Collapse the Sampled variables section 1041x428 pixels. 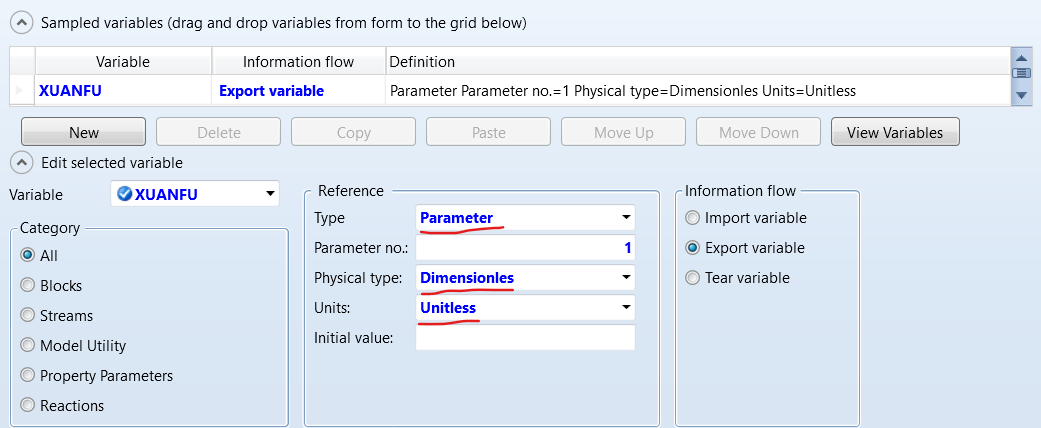[x=21, y=22]
